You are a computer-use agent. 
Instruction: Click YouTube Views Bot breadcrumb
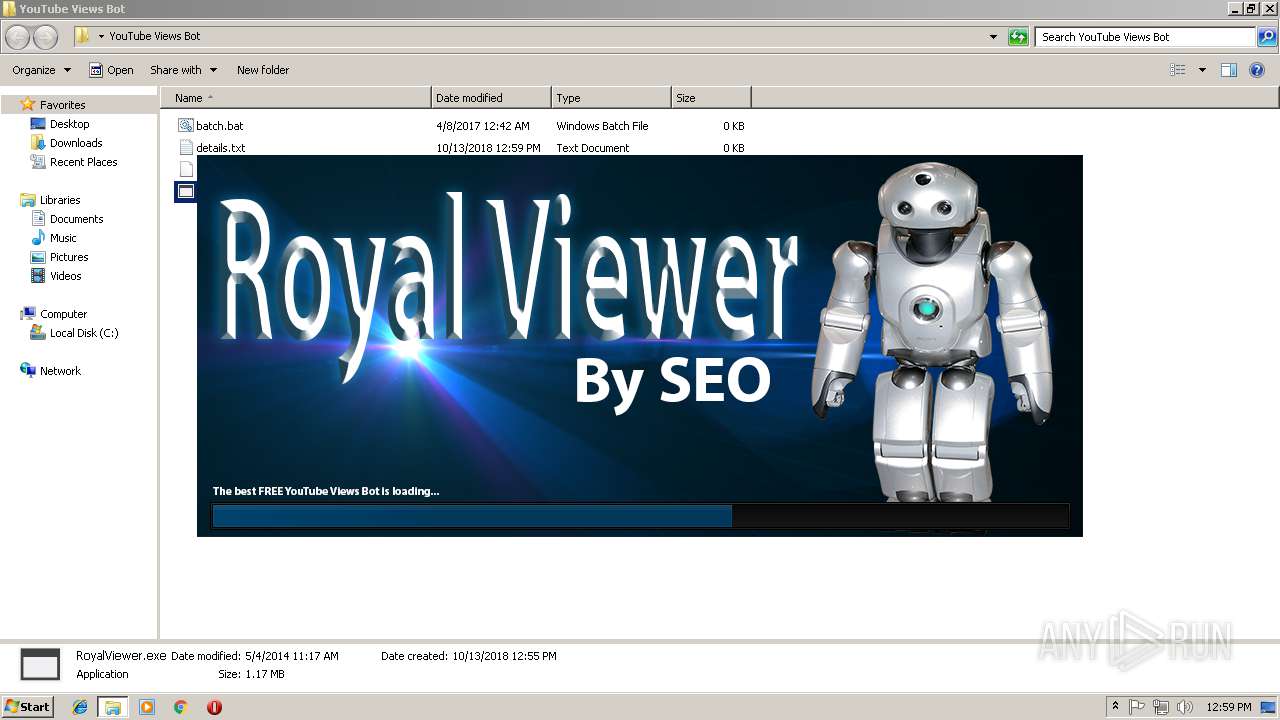click(x=155, y=36)
